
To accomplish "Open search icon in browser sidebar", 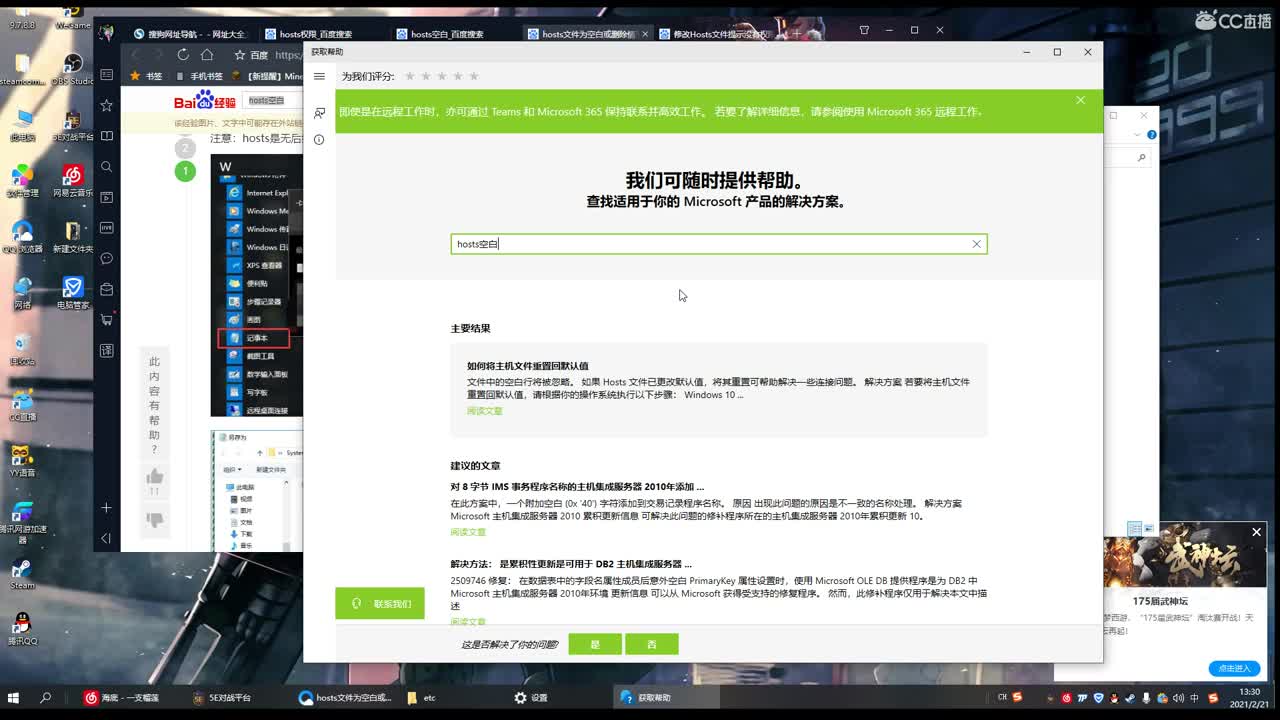I will pos(107,167).
